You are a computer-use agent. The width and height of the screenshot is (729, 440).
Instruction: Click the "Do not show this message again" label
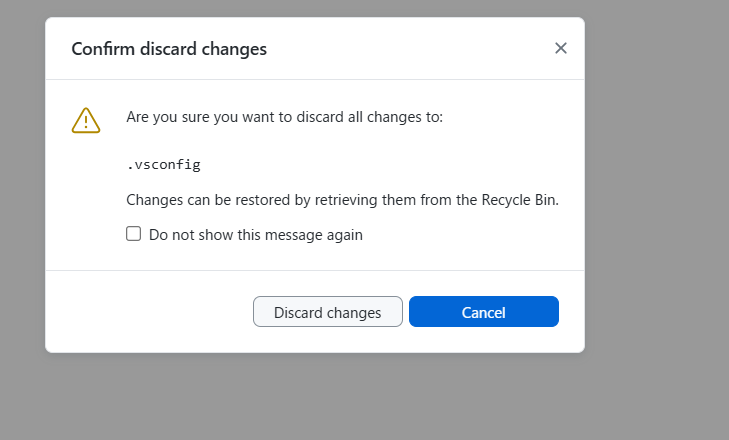[x=255, y=235]
